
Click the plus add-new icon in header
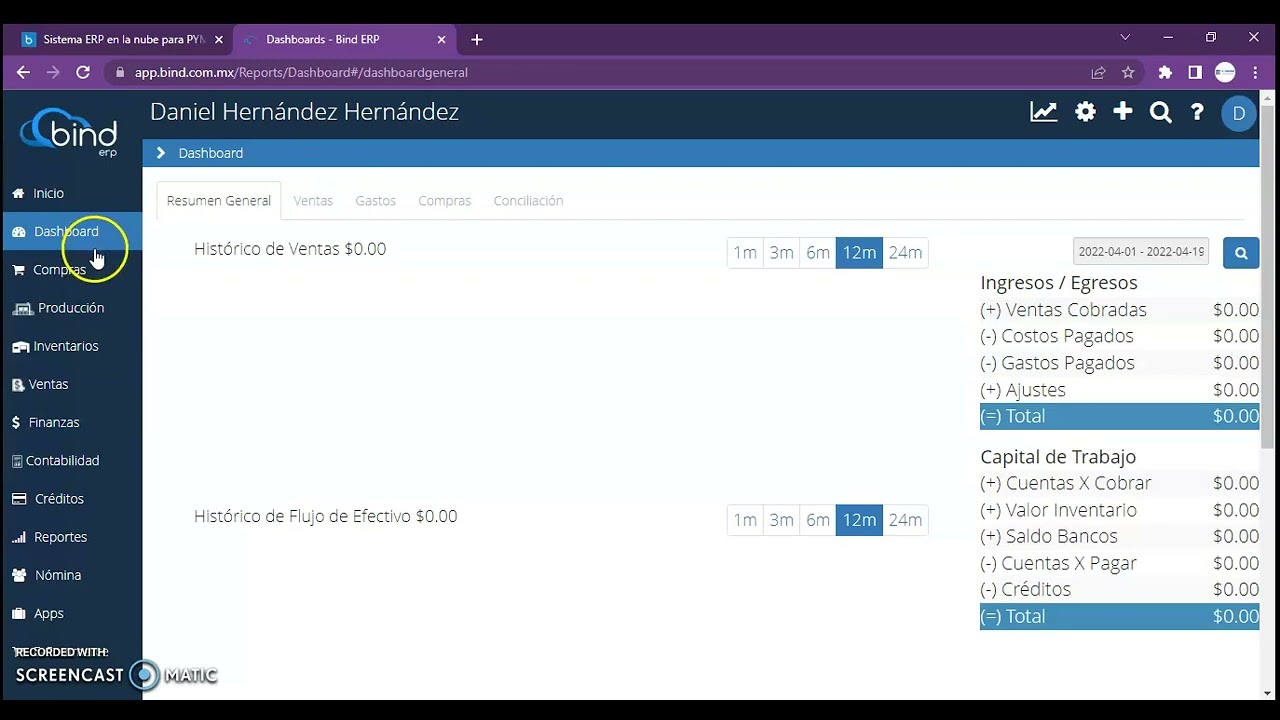pyautogui.click(x=1123, y=112)
